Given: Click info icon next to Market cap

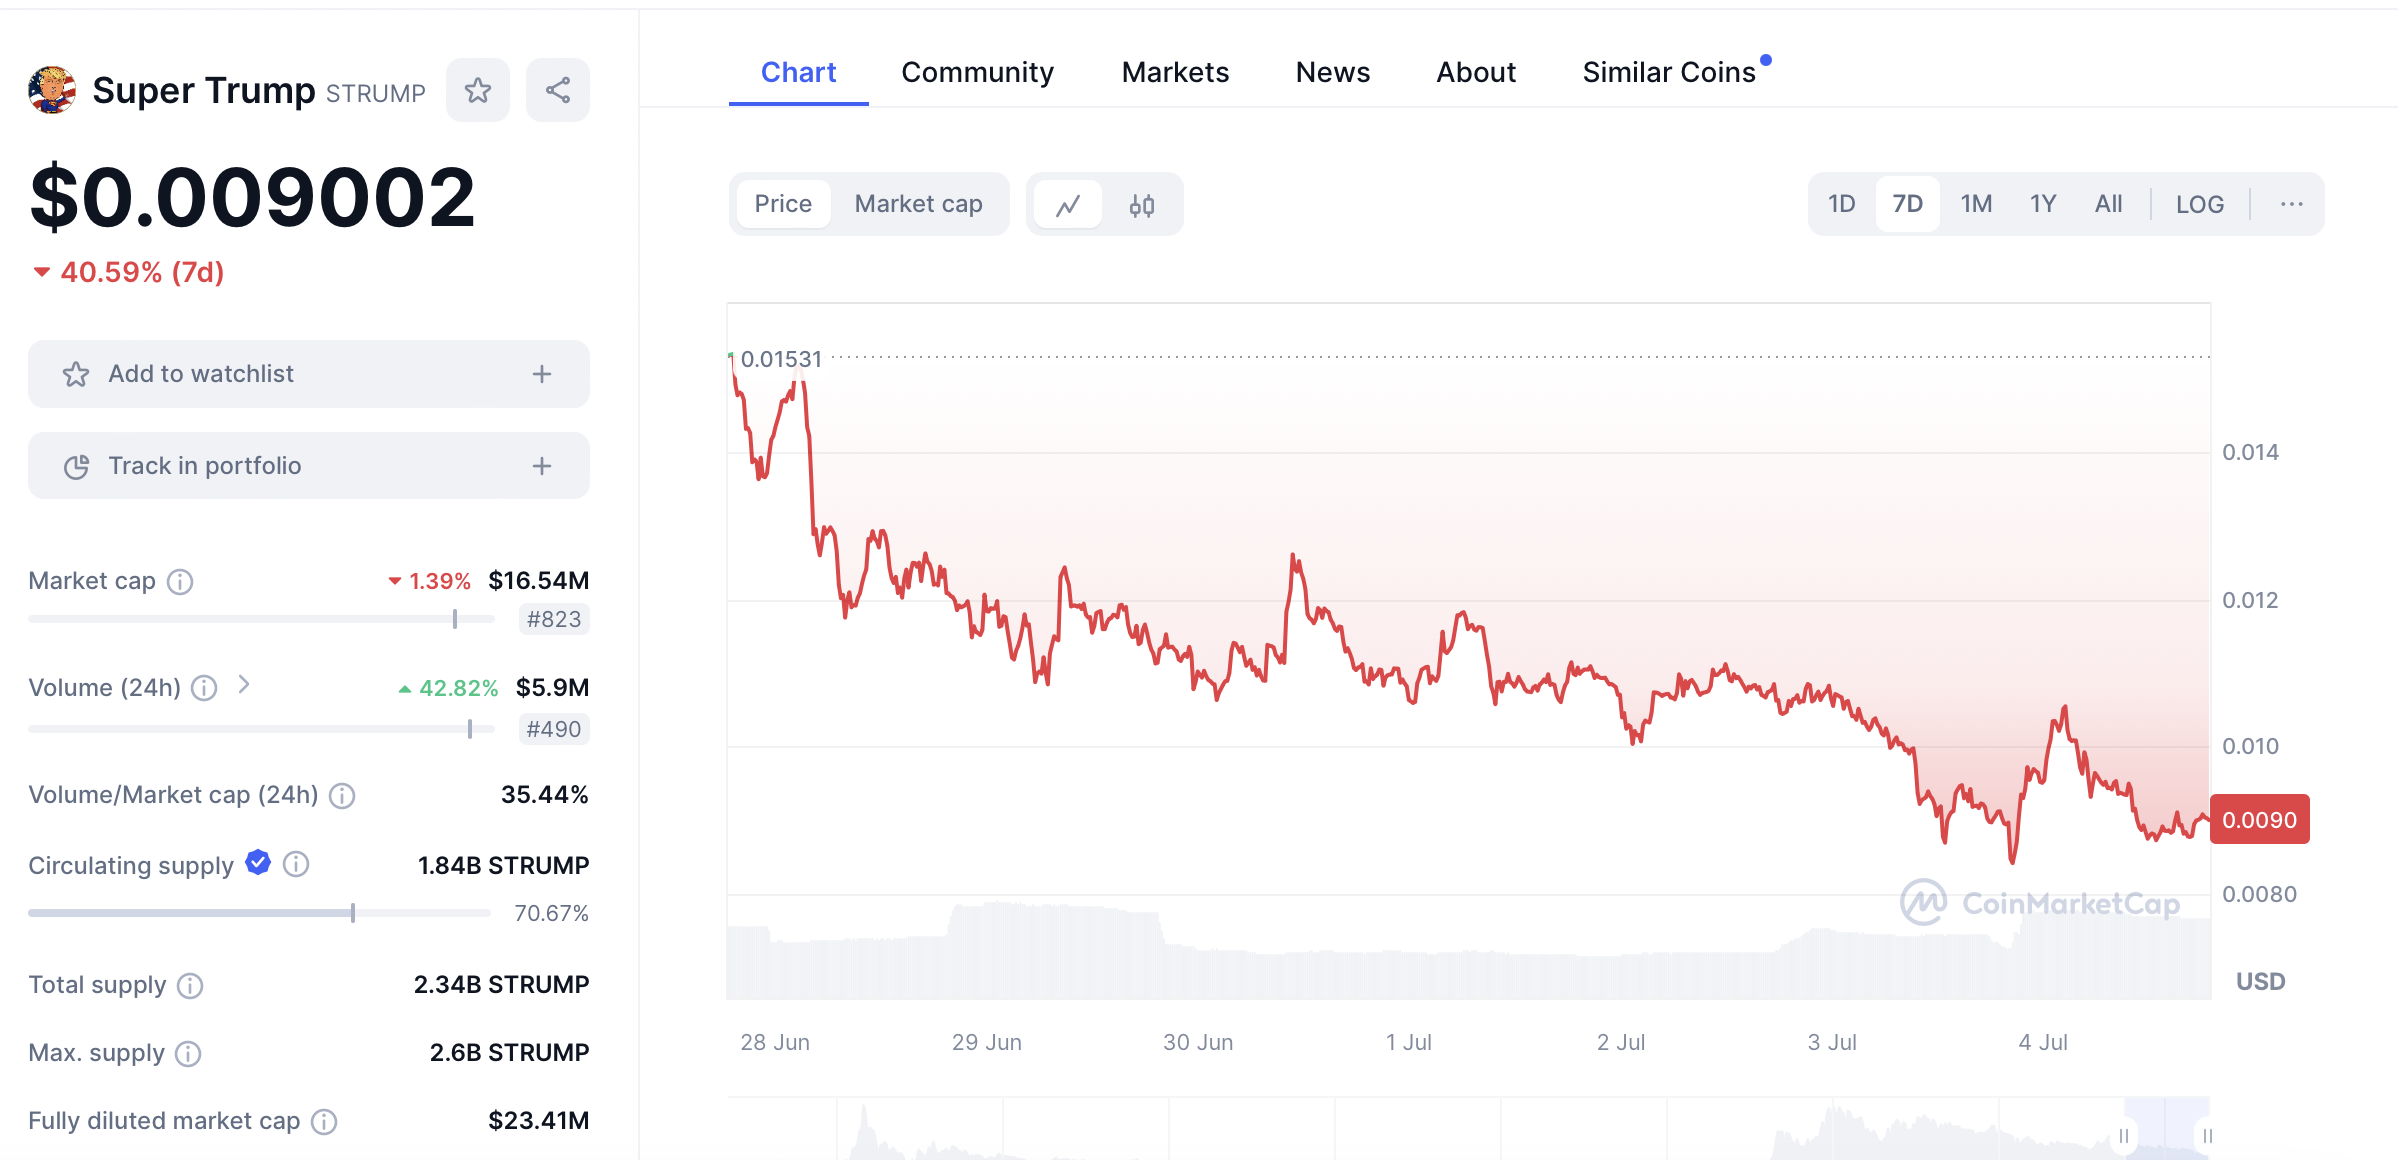Looking at the screenshot, I should tap(180, 581).
